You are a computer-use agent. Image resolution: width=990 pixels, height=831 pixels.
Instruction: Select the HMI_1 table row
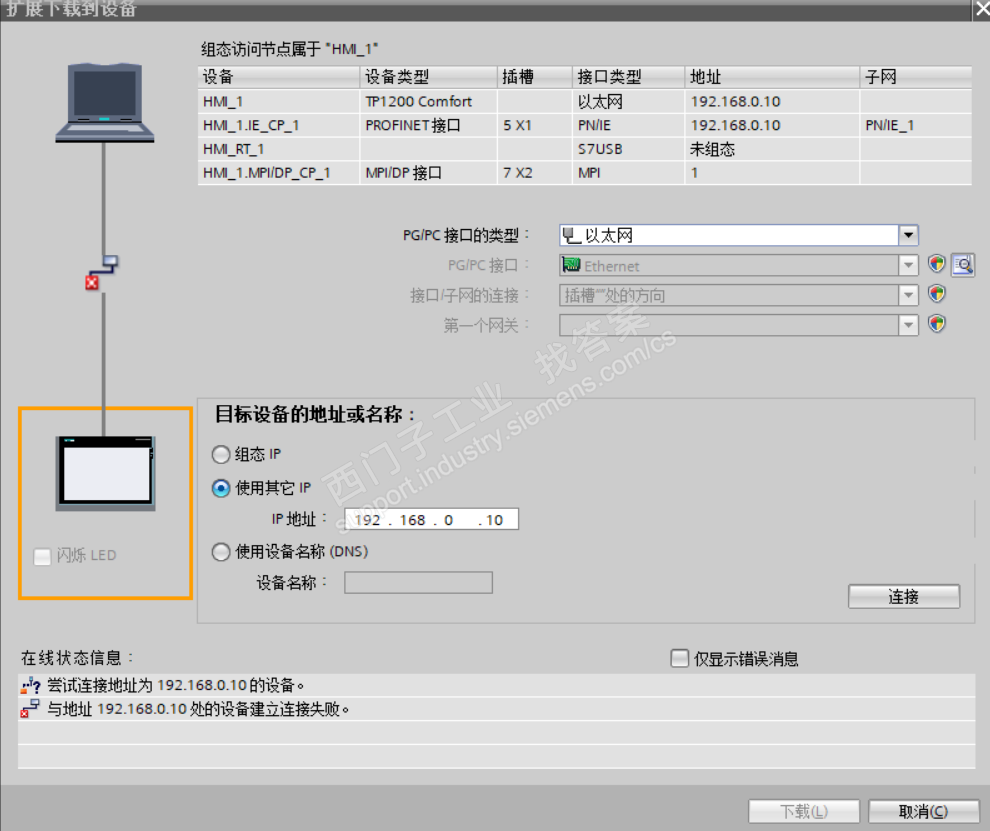tap(585, 102)
